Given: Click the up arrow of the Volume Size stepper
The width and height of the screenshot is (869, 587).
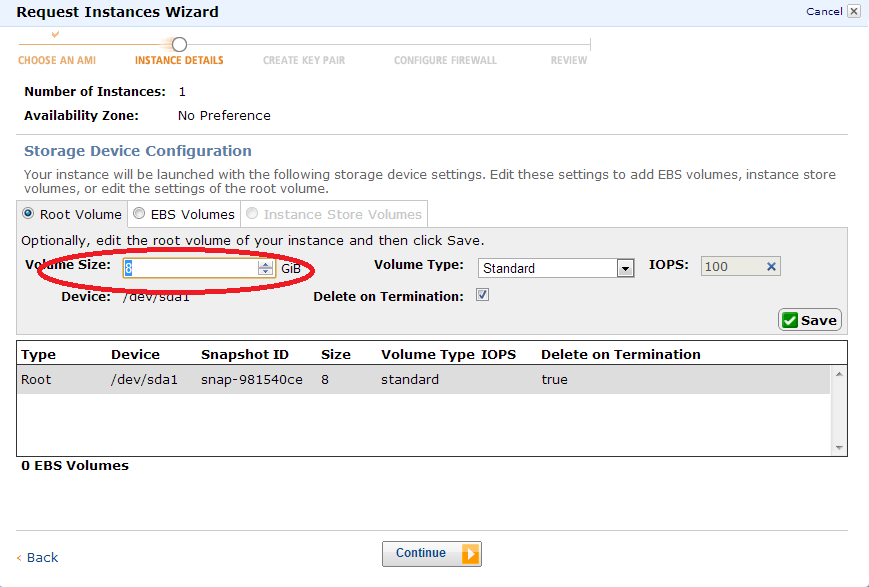Looking at the screenshot, I should pos(265,263).
